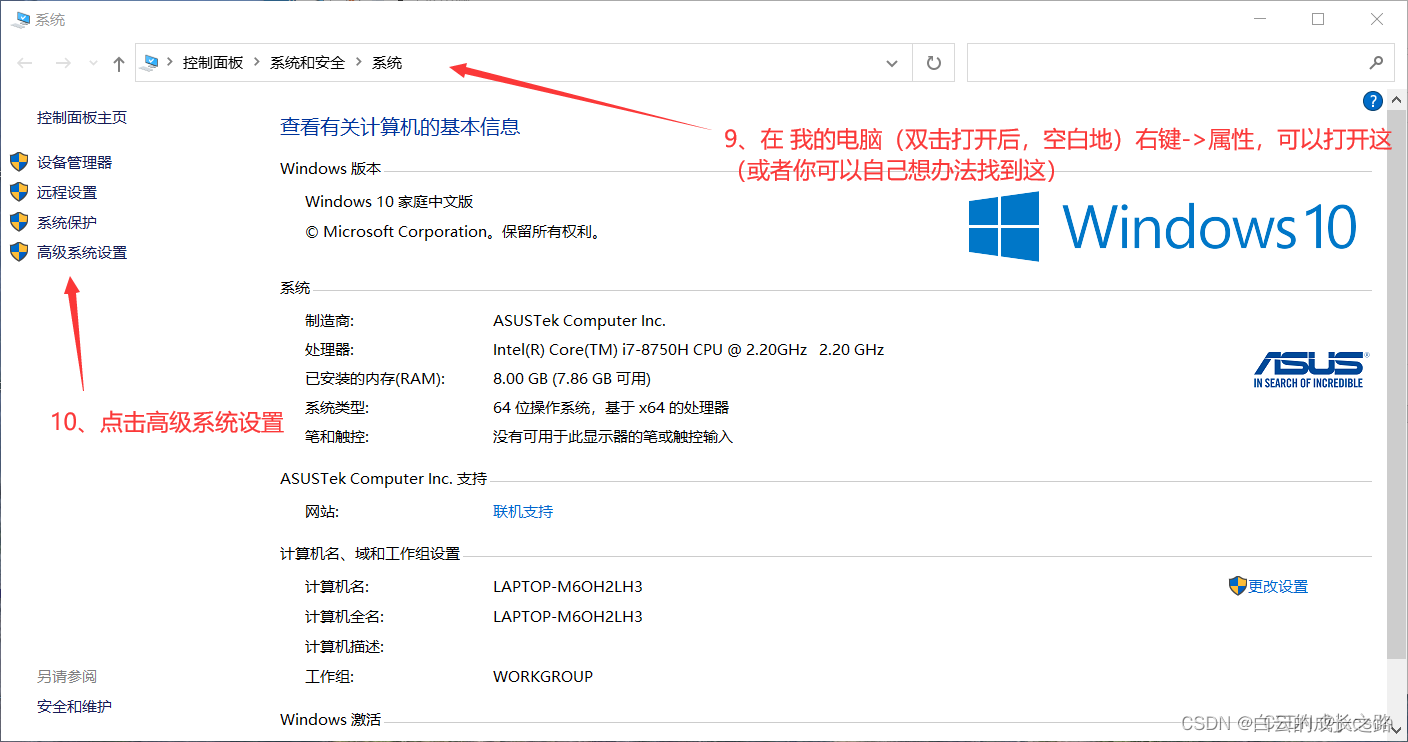Open 系统保护 link

[x=67, y=222]
